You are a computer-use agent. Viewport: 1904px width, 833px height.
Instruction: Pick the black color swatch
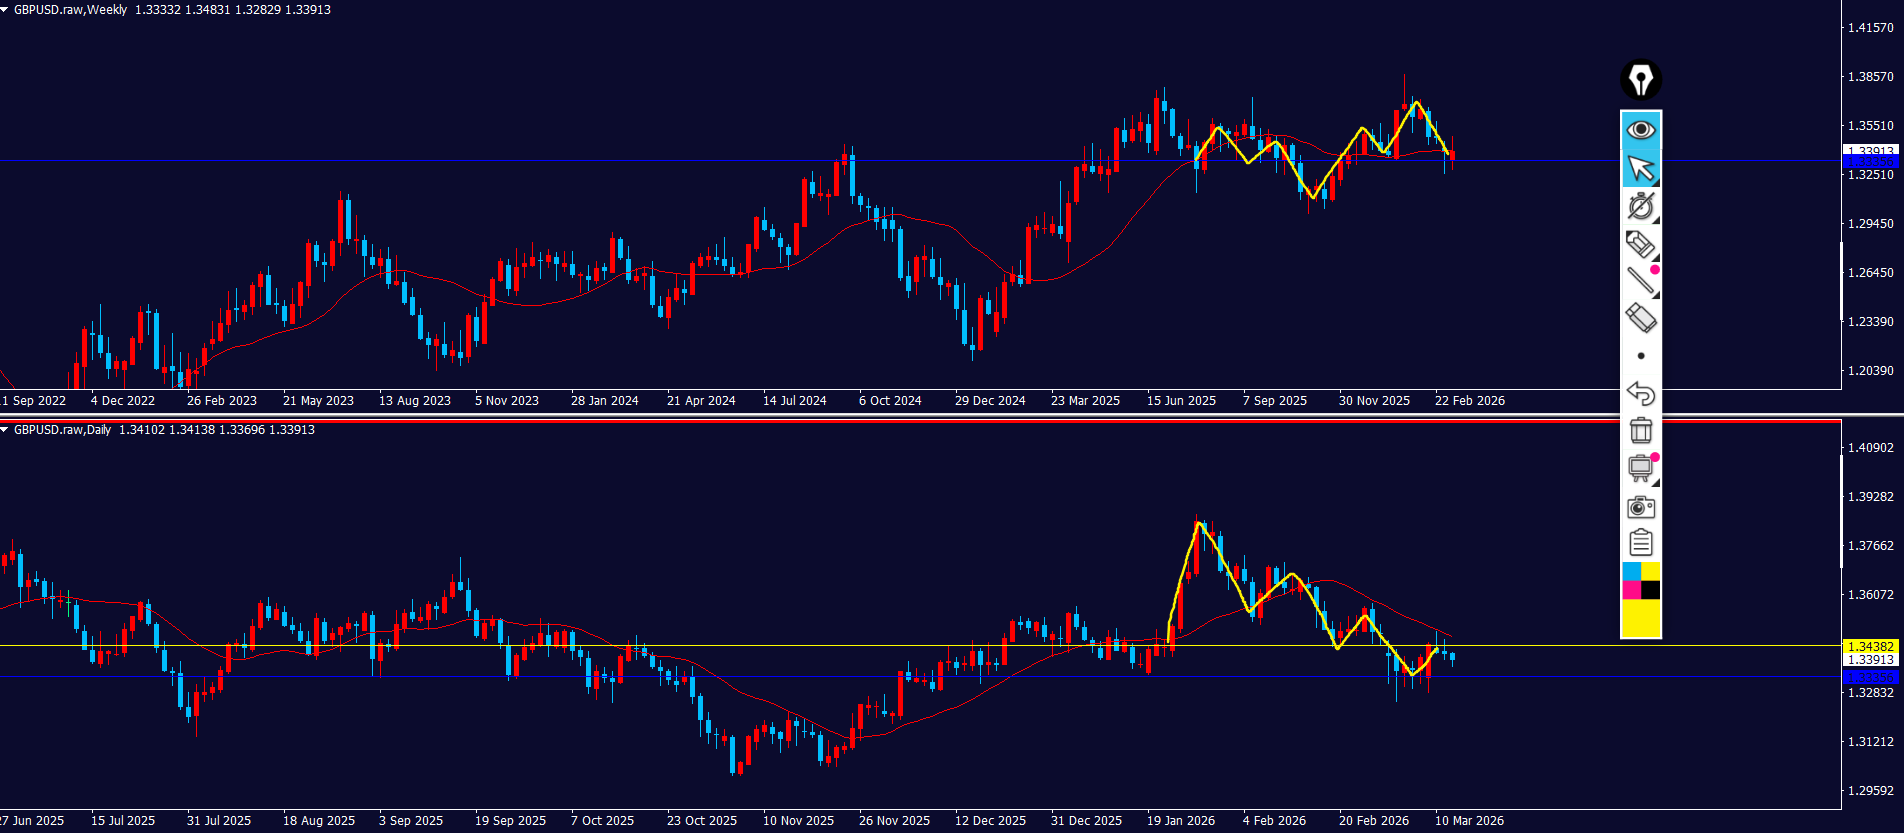pos(1650,590)
